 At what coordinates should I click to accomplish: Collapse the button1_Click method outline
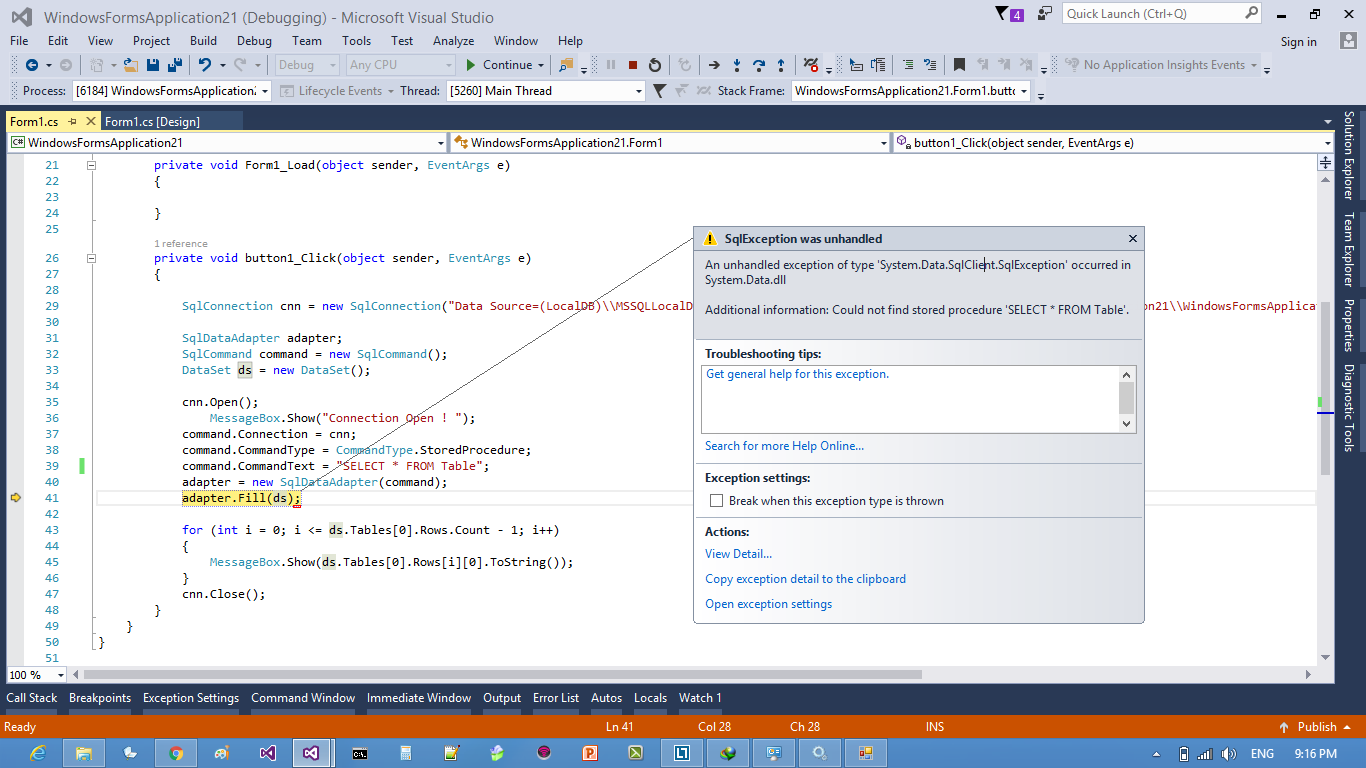click(91, 258)
